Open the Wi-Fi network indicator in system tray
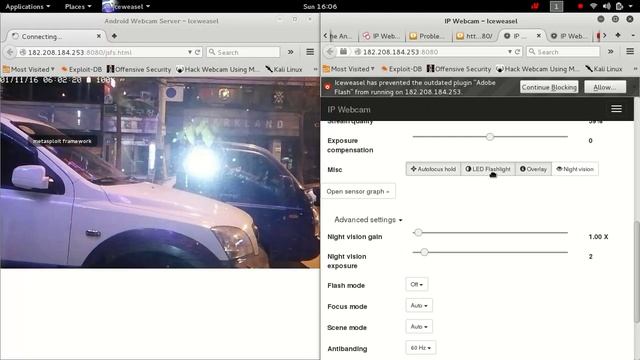The height and width of the screenshot is (360, 640). tap(593, 7)
